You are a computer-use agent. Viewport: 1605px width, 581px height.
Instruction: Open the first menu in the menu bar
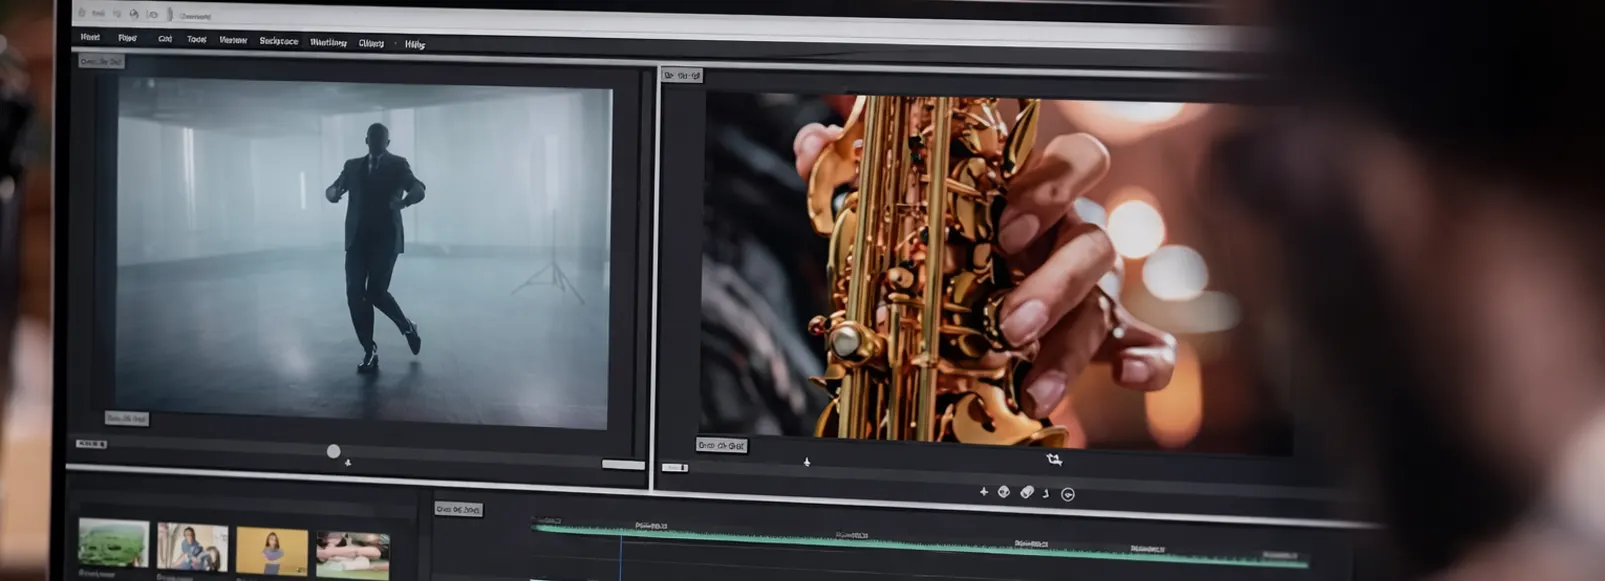click(90, 37)
